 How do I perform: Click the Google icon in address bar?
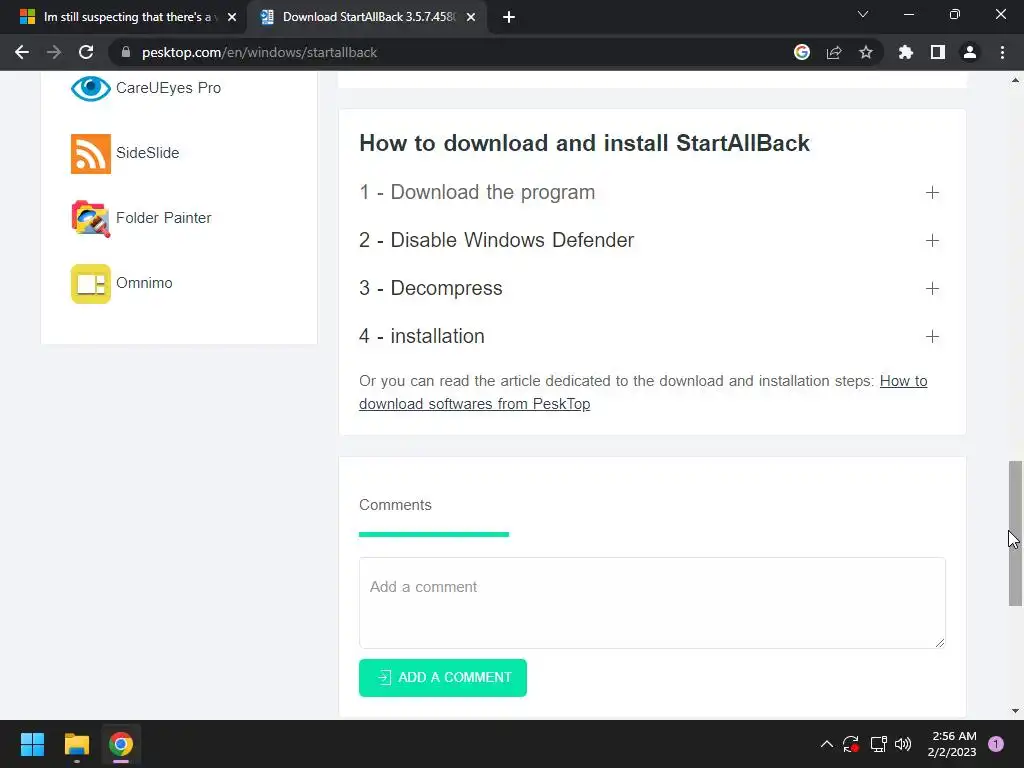coord(801,52)
